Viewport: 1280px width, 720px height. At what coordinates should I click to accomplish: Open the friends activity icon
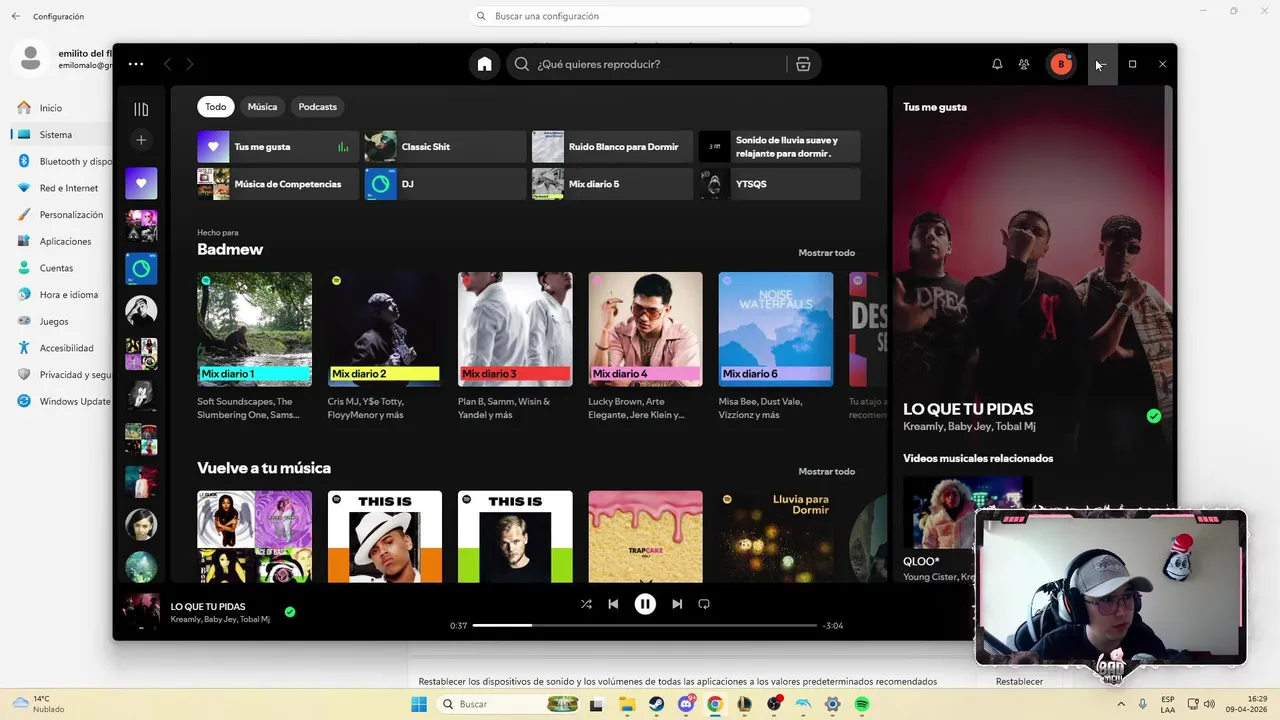1024,64
